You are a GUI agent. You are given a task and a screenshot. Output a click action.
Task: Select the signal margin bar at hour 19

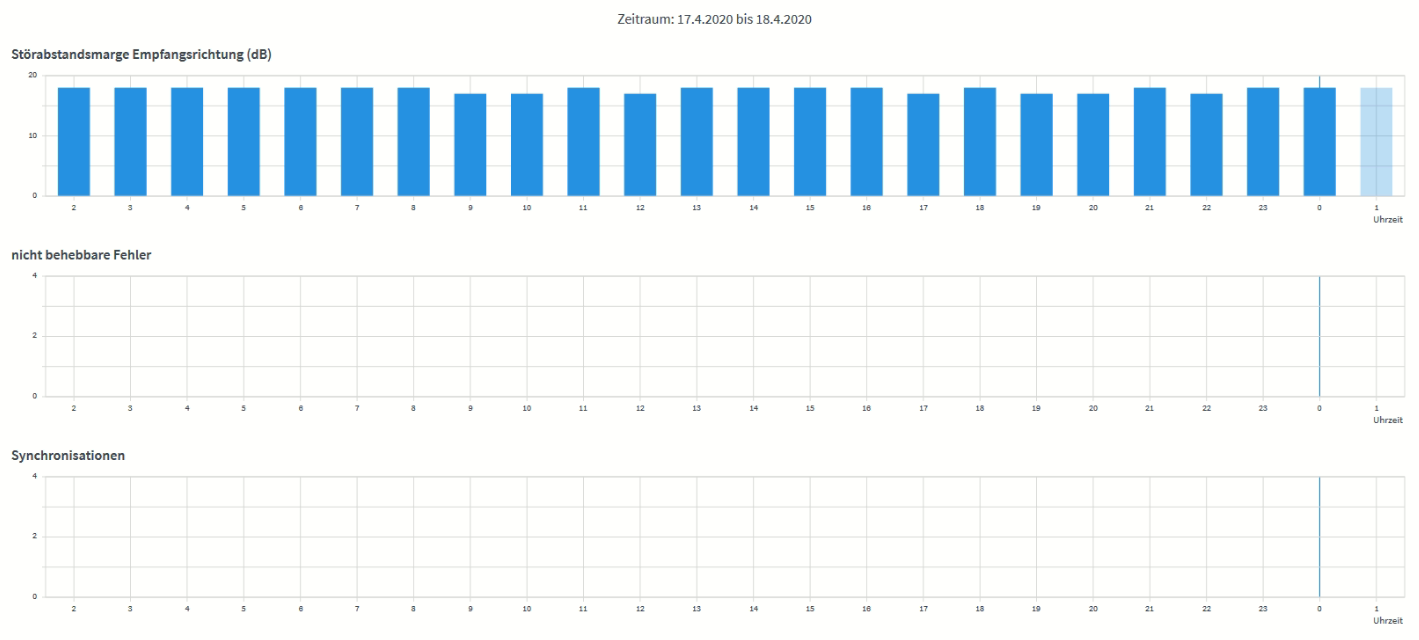(1037, 144)
